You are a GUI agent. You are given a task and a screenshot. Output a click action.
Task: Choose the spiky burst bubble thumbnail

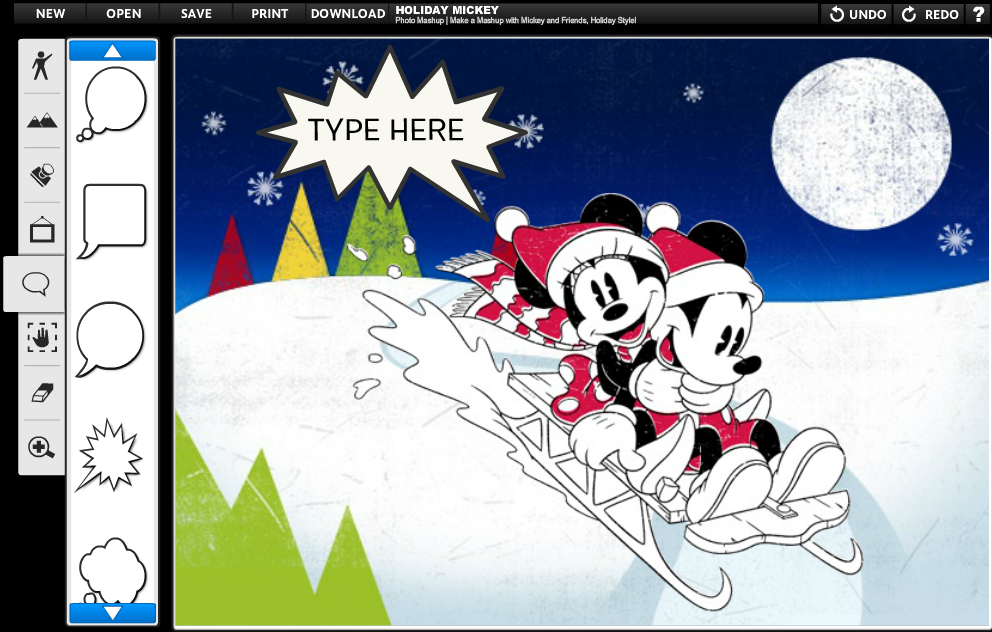point(109,455)
